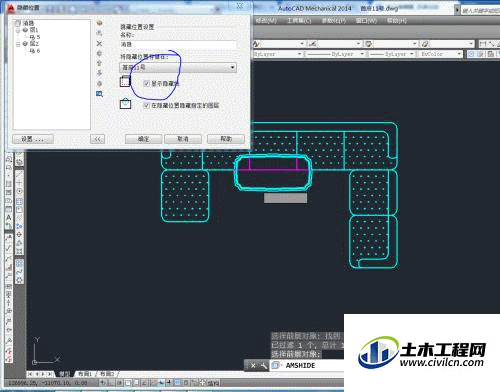The image size is (500, 392).
Task: Select tree item 6 under 层2
Action: (x=35, y=51)
